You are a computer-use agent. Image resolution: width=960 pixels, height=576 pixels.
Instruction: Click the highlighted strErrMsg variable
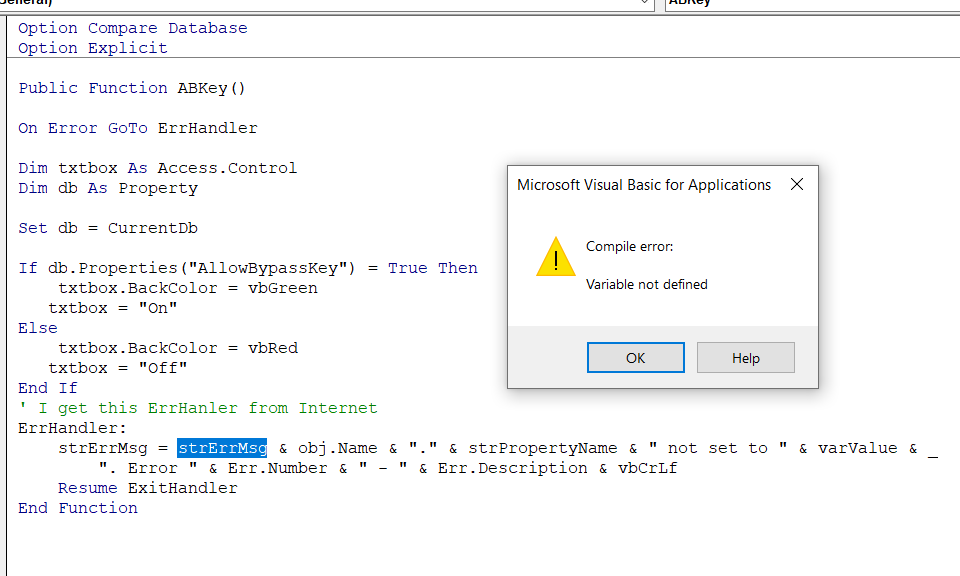[x=222, y=448]
